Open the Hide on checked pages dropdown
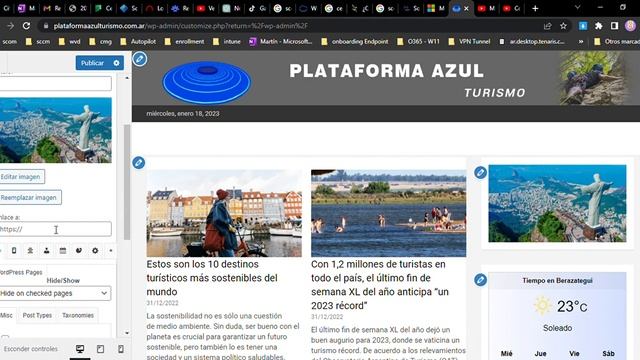This screenshot has width=640, height=360. 55,293
